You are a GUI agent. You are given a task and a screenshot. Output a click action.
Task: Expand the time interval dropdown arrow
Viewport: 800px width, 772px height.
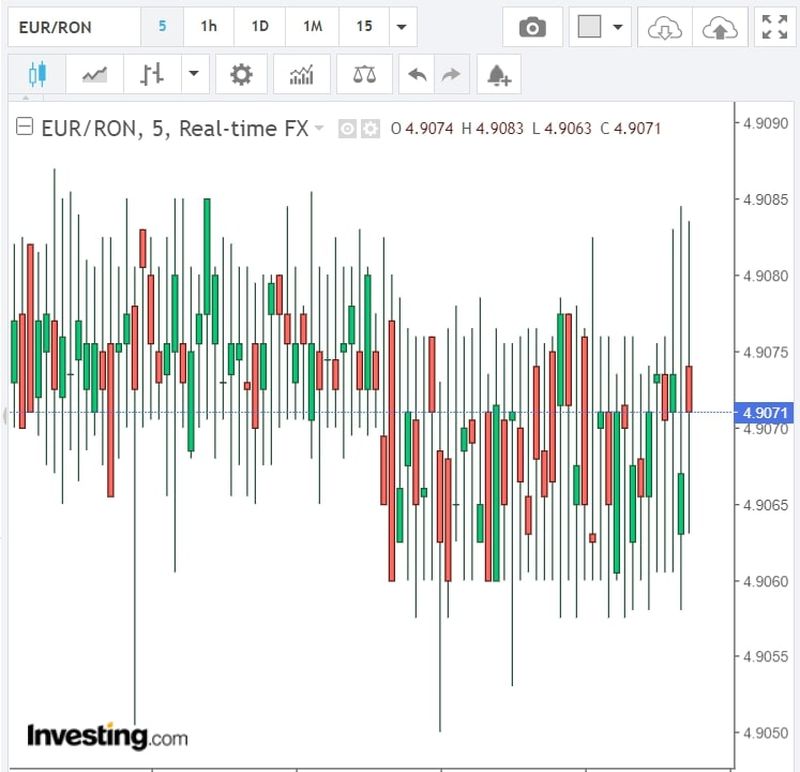[401, 27]
